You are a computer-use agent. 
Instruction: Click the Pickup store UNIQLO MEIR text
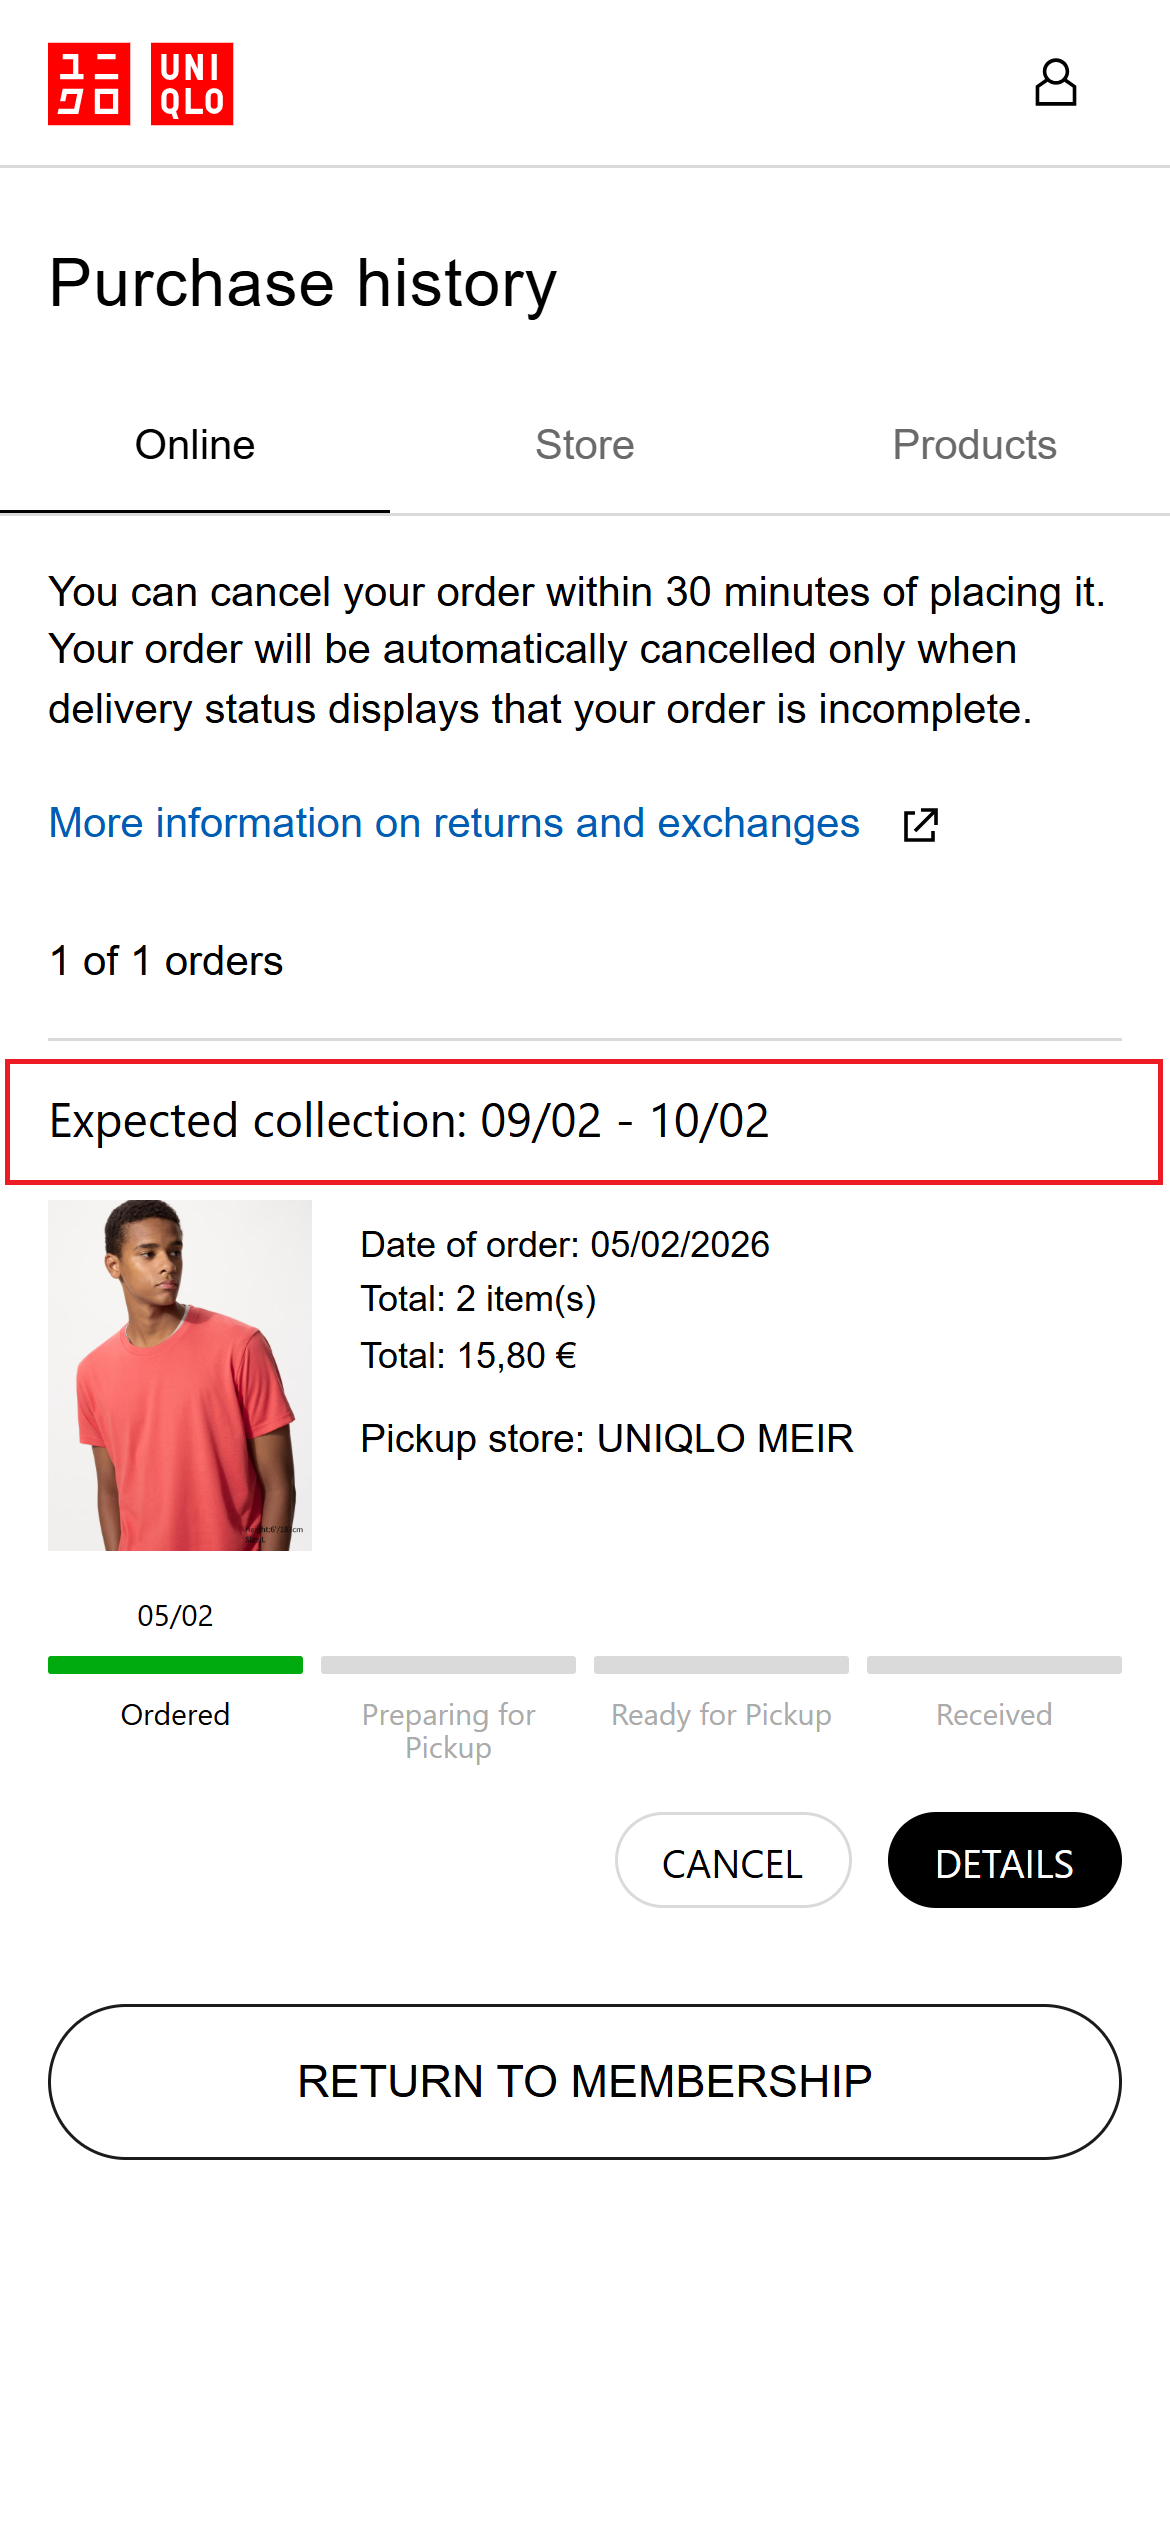point(606,1438)
